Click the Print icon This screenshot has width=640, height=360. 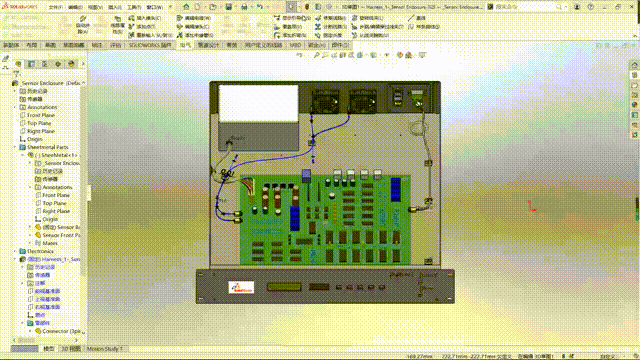(244, 7)
